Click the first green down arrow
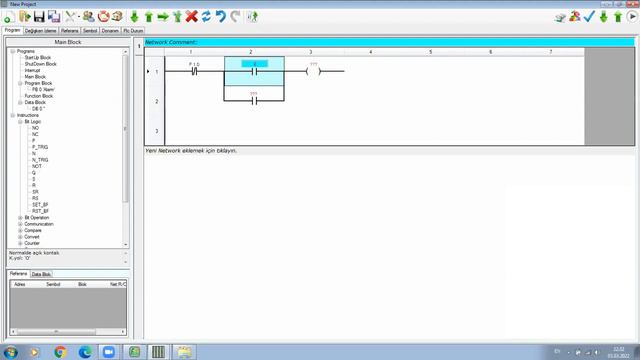Viewport: 640px width, 360px height. click(x=134, y=17)
